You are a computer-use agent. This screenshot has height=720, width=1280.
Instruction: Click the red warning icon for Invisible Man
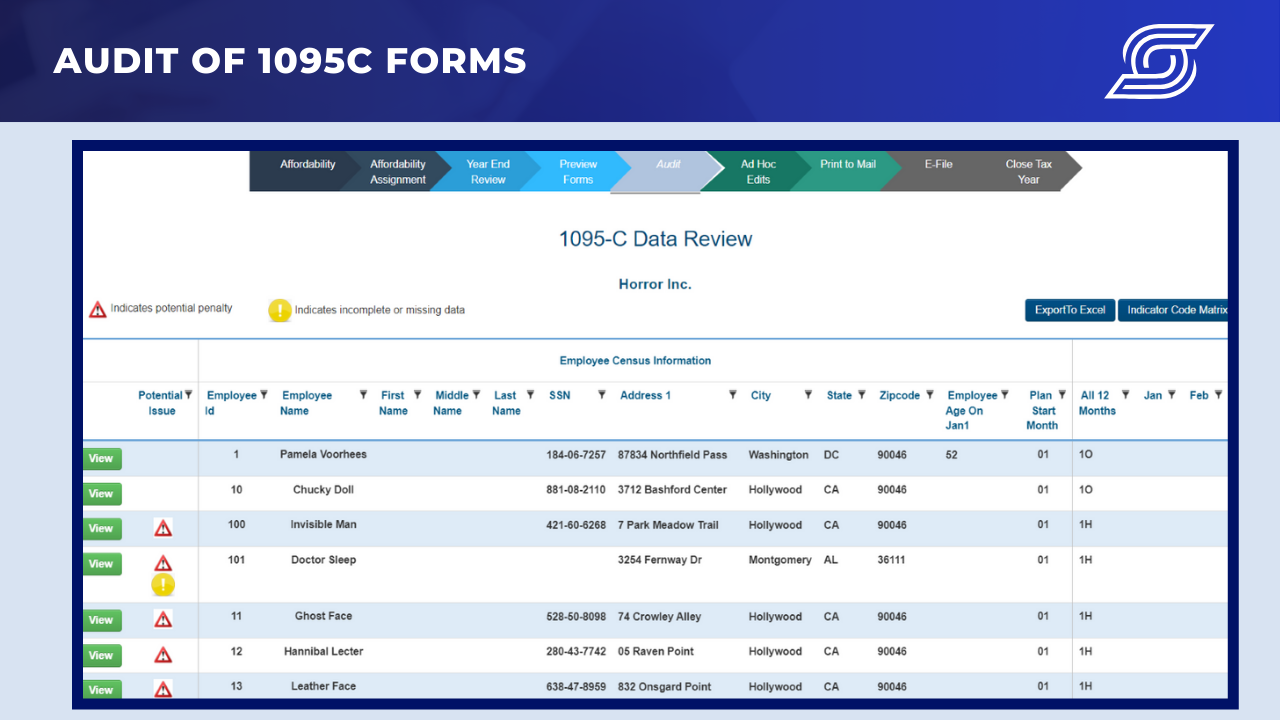coord(163,527)
